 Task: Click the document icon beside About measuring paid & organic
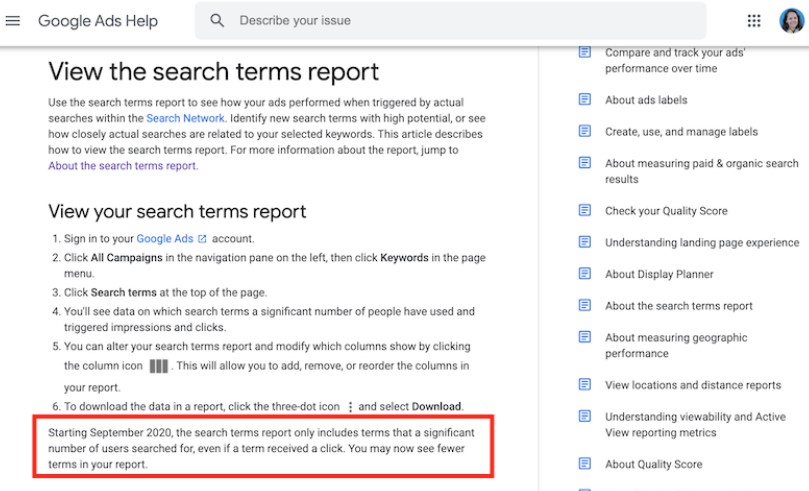pyautogui.click(x=585, y=162)
